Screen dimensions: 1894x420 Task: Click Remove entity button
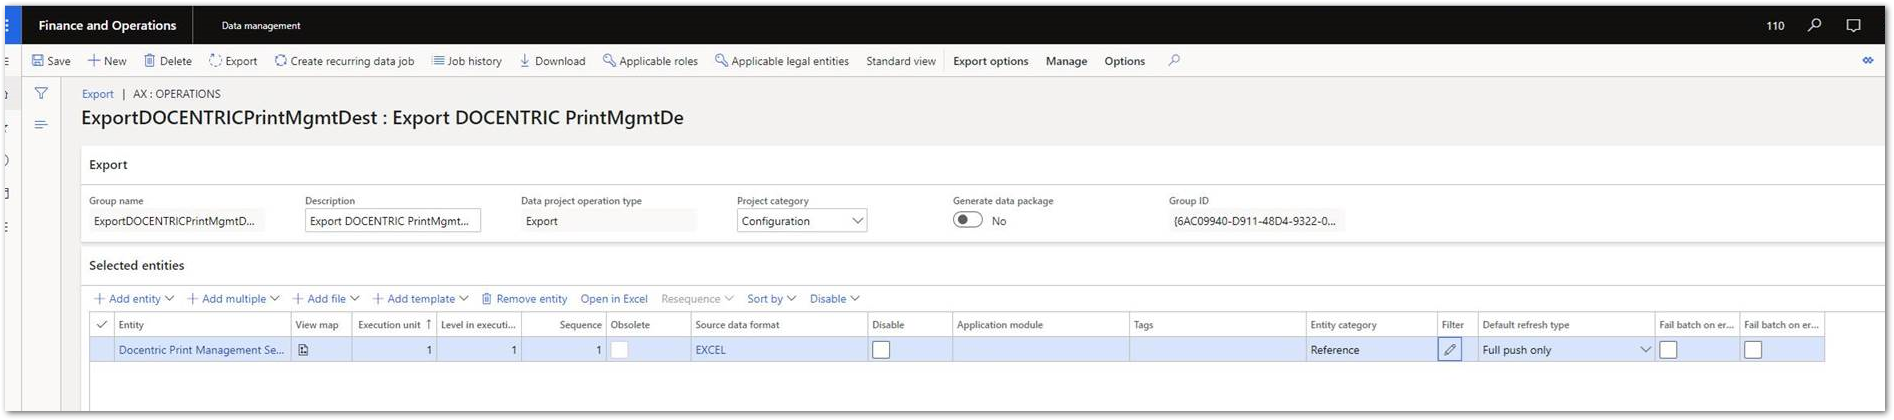click(x=524, y=299)
